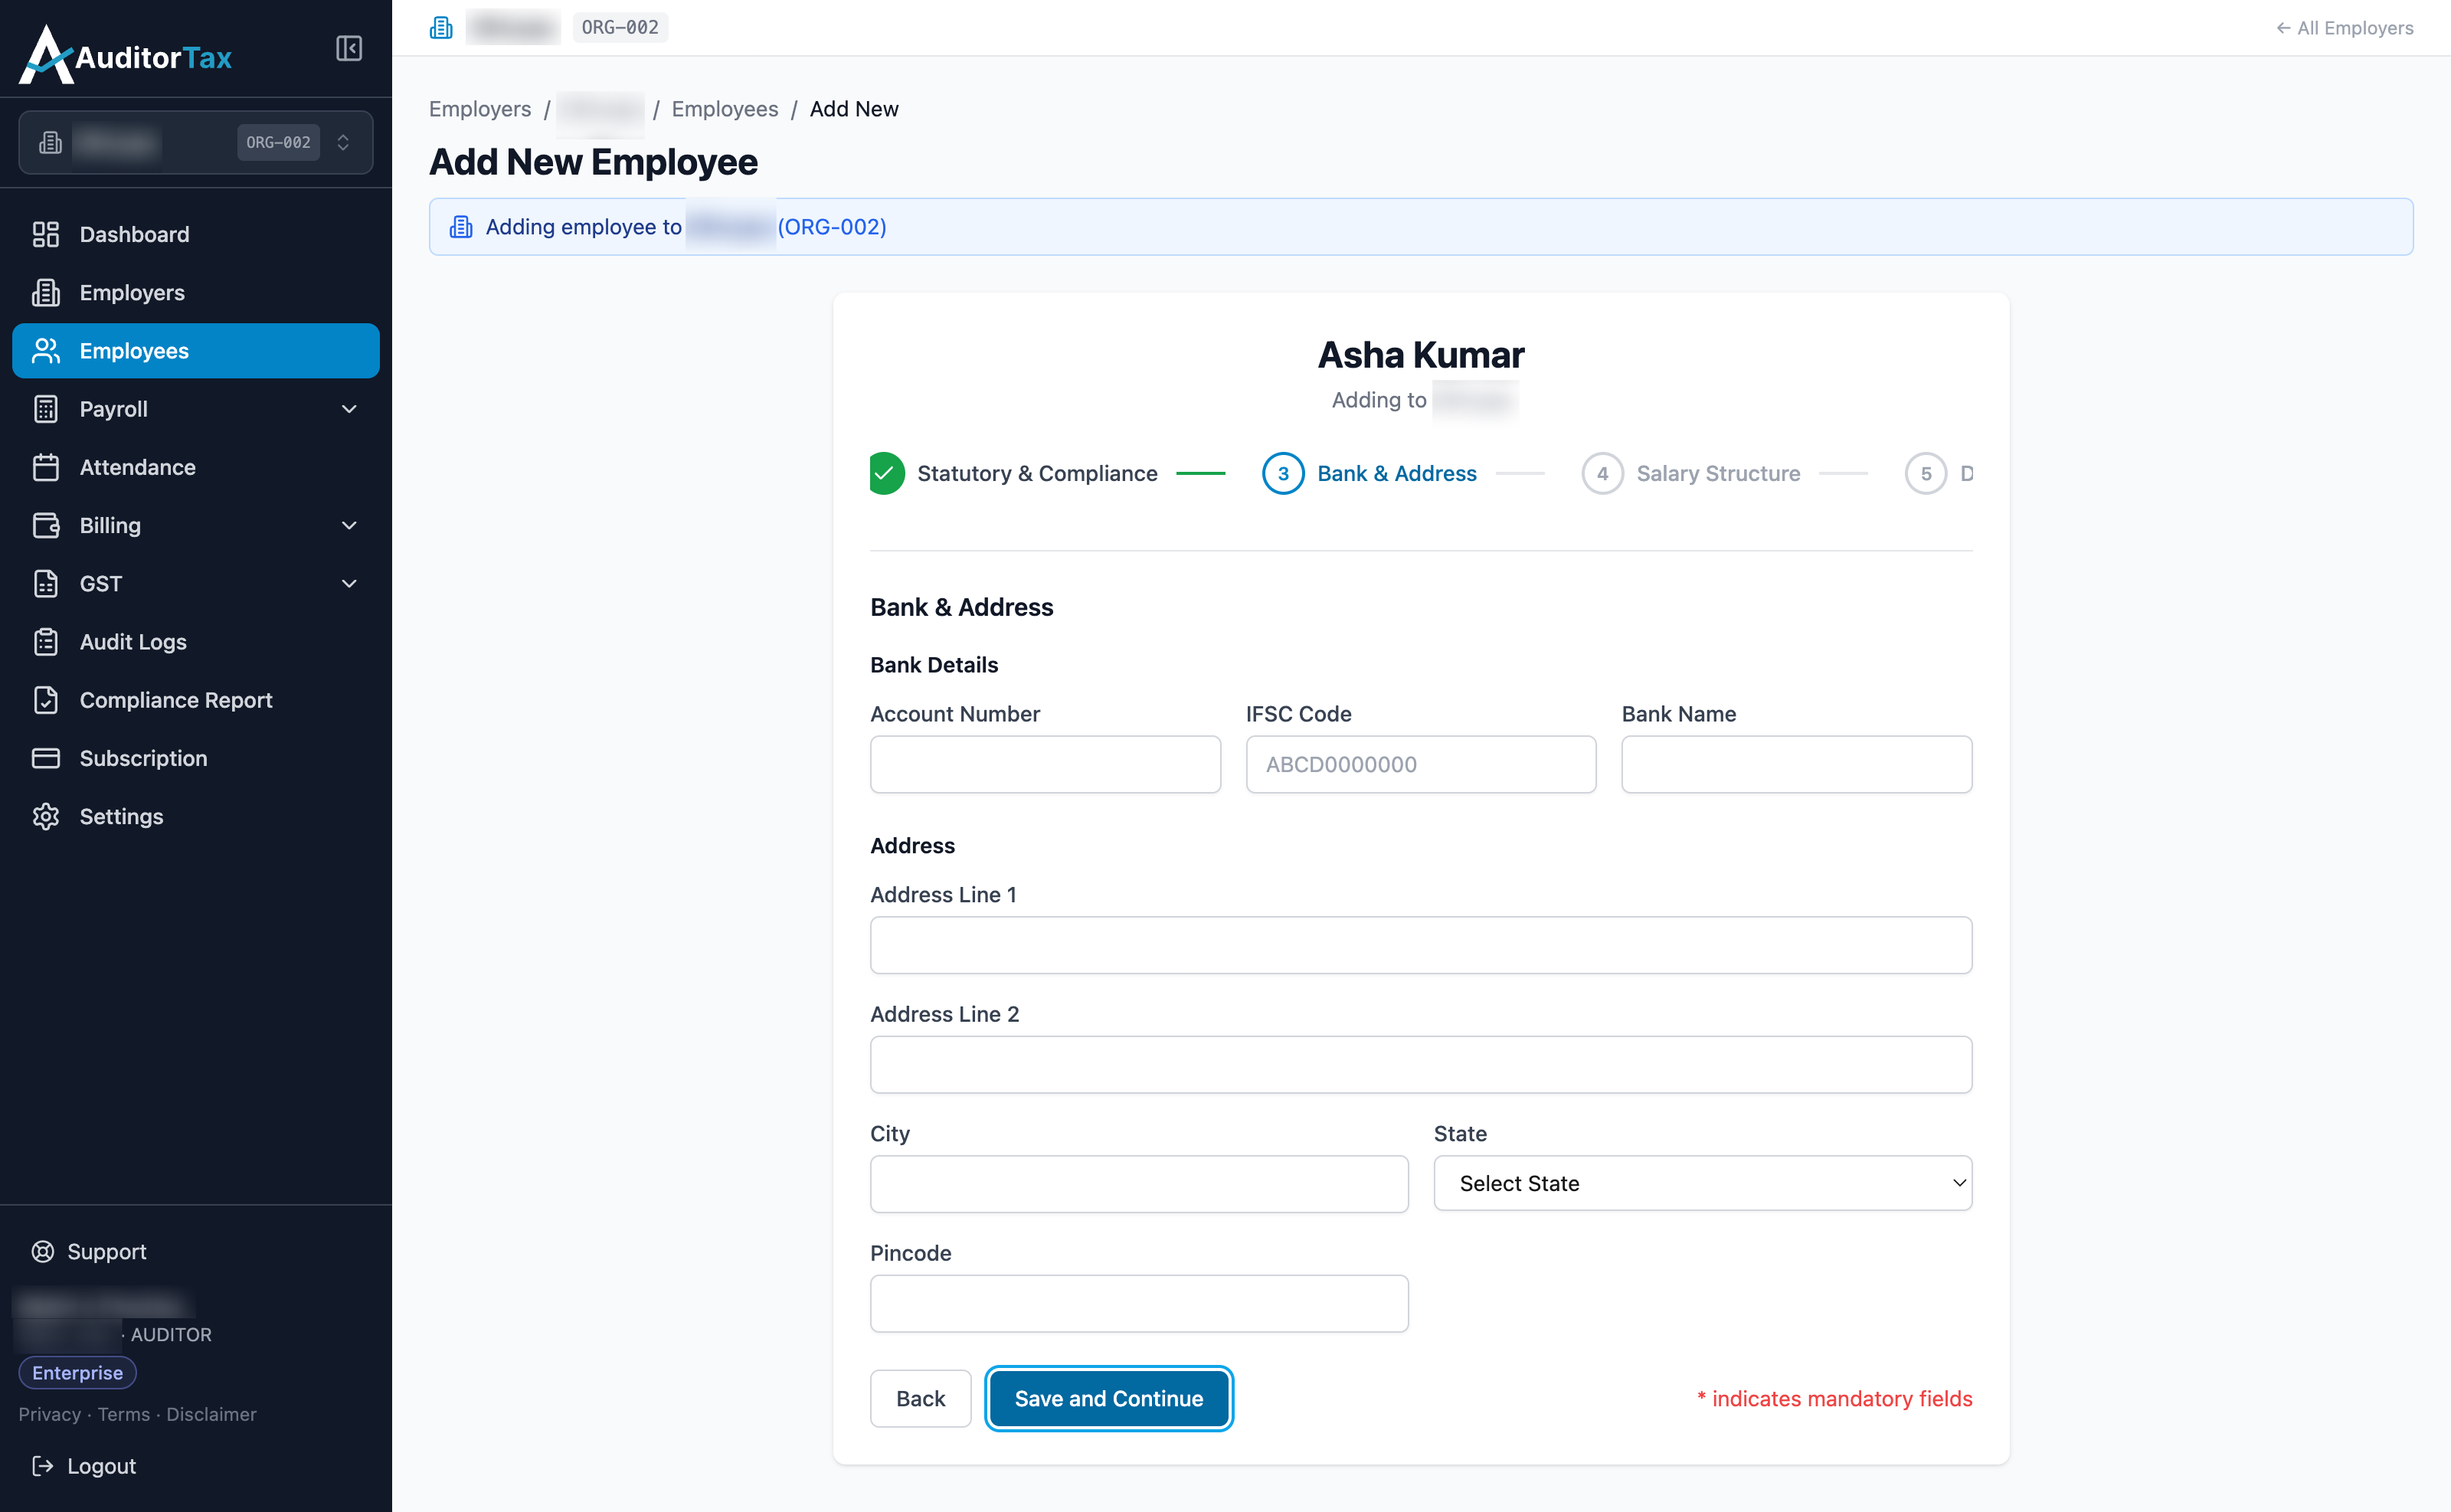Open Dashboard in sidebar
The width and height of the screenshot is (2451, 1512).
(196, 234)
